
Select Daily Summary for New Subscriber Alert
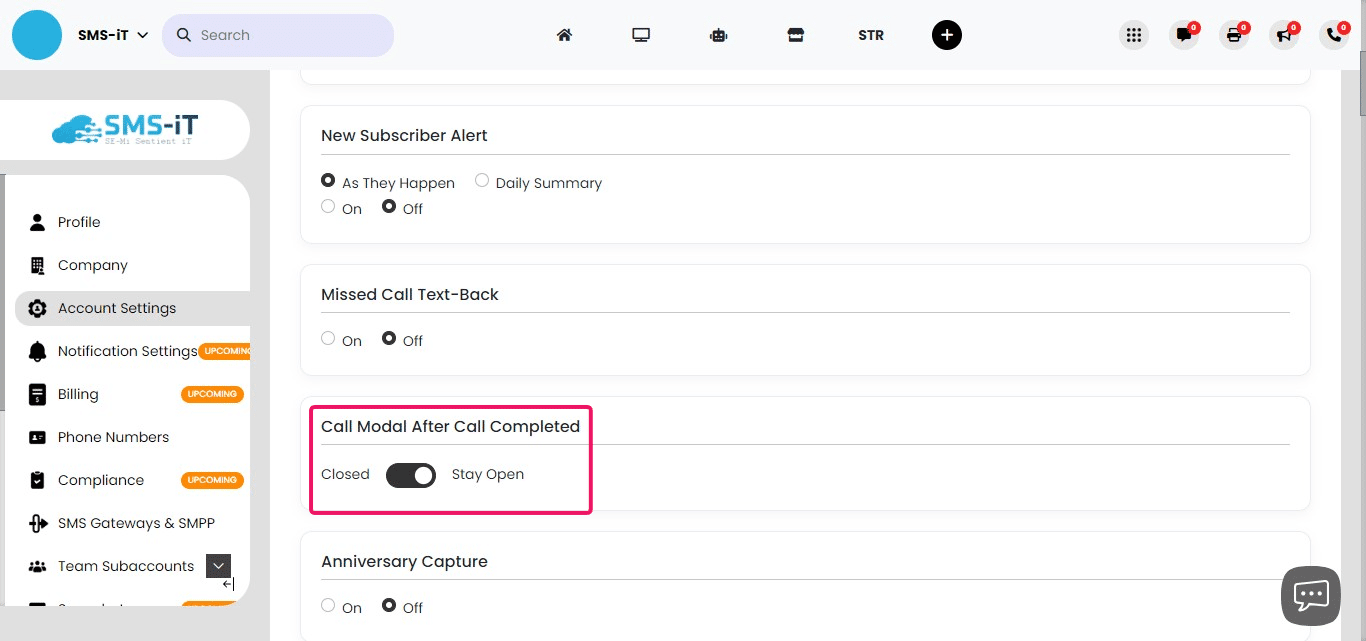pyautogui.click(x=481, y=180)
